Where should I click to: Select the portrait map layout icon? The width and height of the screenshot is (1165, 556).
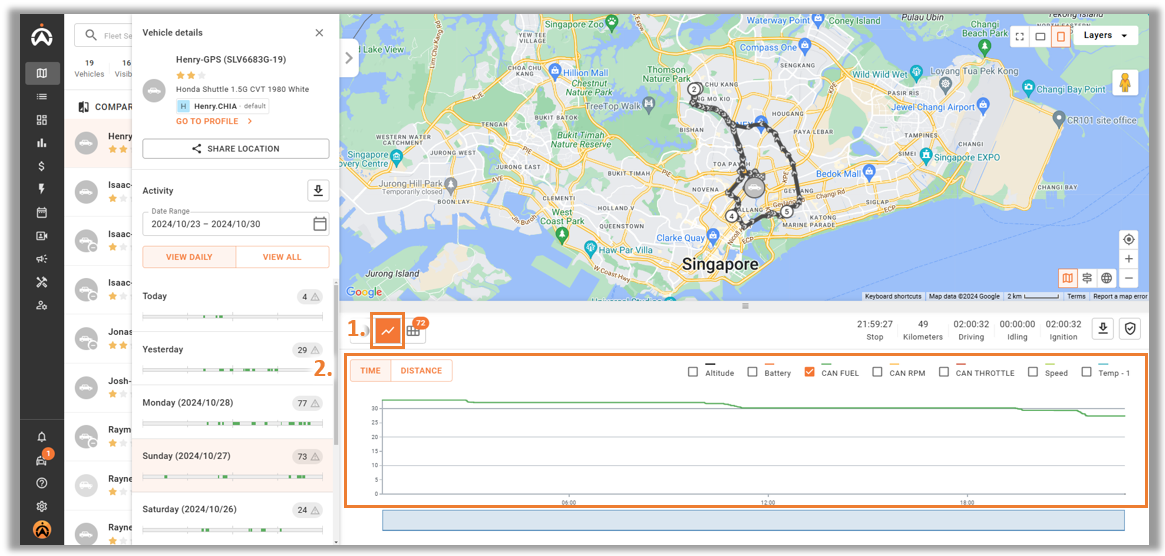click(x=1061, y=36)
